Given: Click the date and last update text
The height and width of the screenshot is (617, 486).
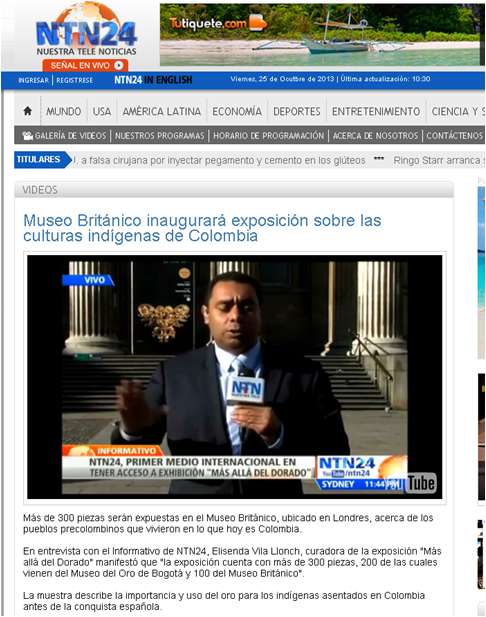Looking at the screenshot, I should tap(330, 79).
